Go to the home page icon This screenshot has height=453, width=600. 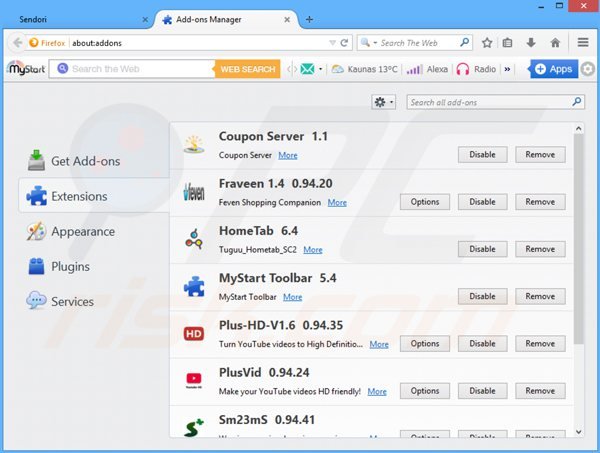coord(555,43)
